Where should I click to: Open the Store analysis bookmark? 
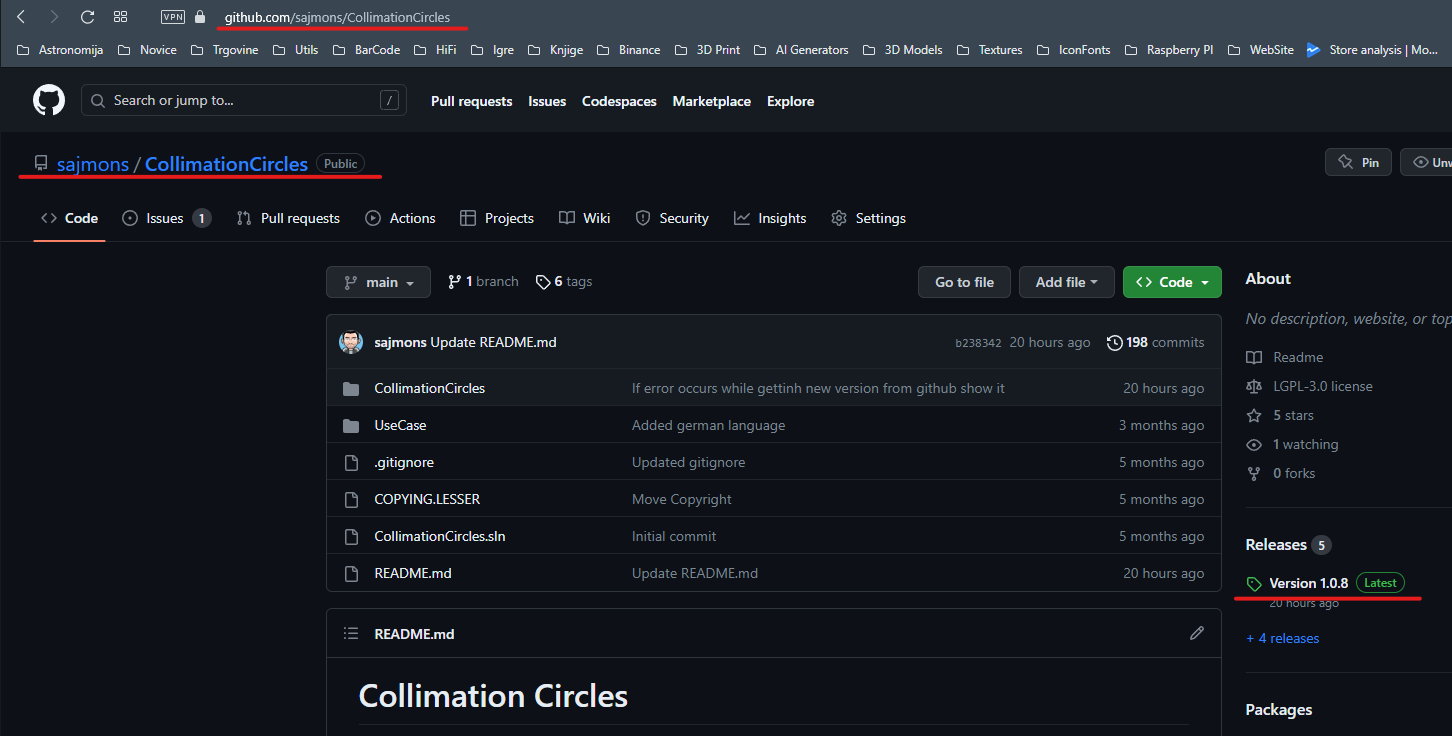tap(1372, 50)
